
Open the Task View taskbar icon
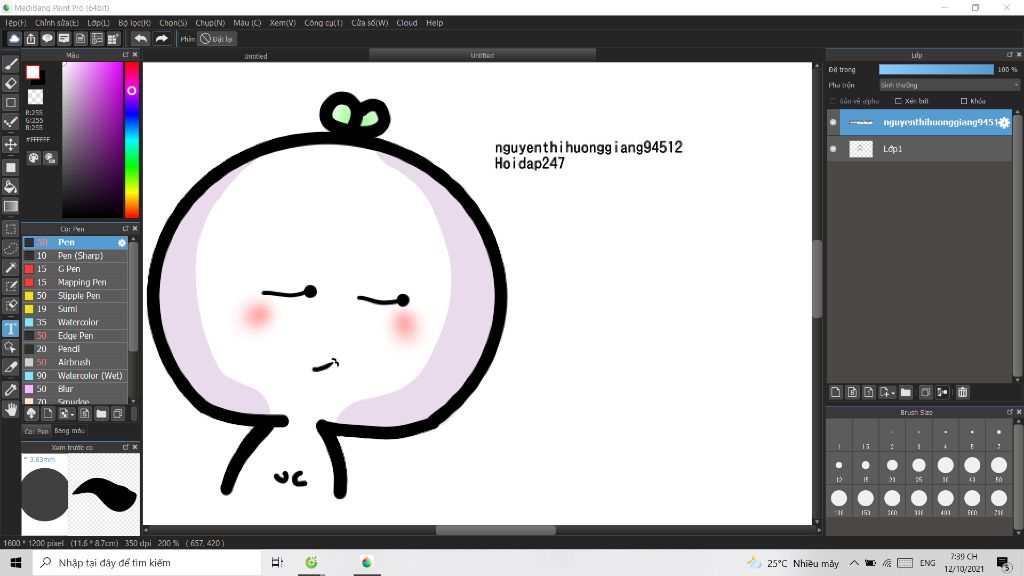tap(277, 562)
